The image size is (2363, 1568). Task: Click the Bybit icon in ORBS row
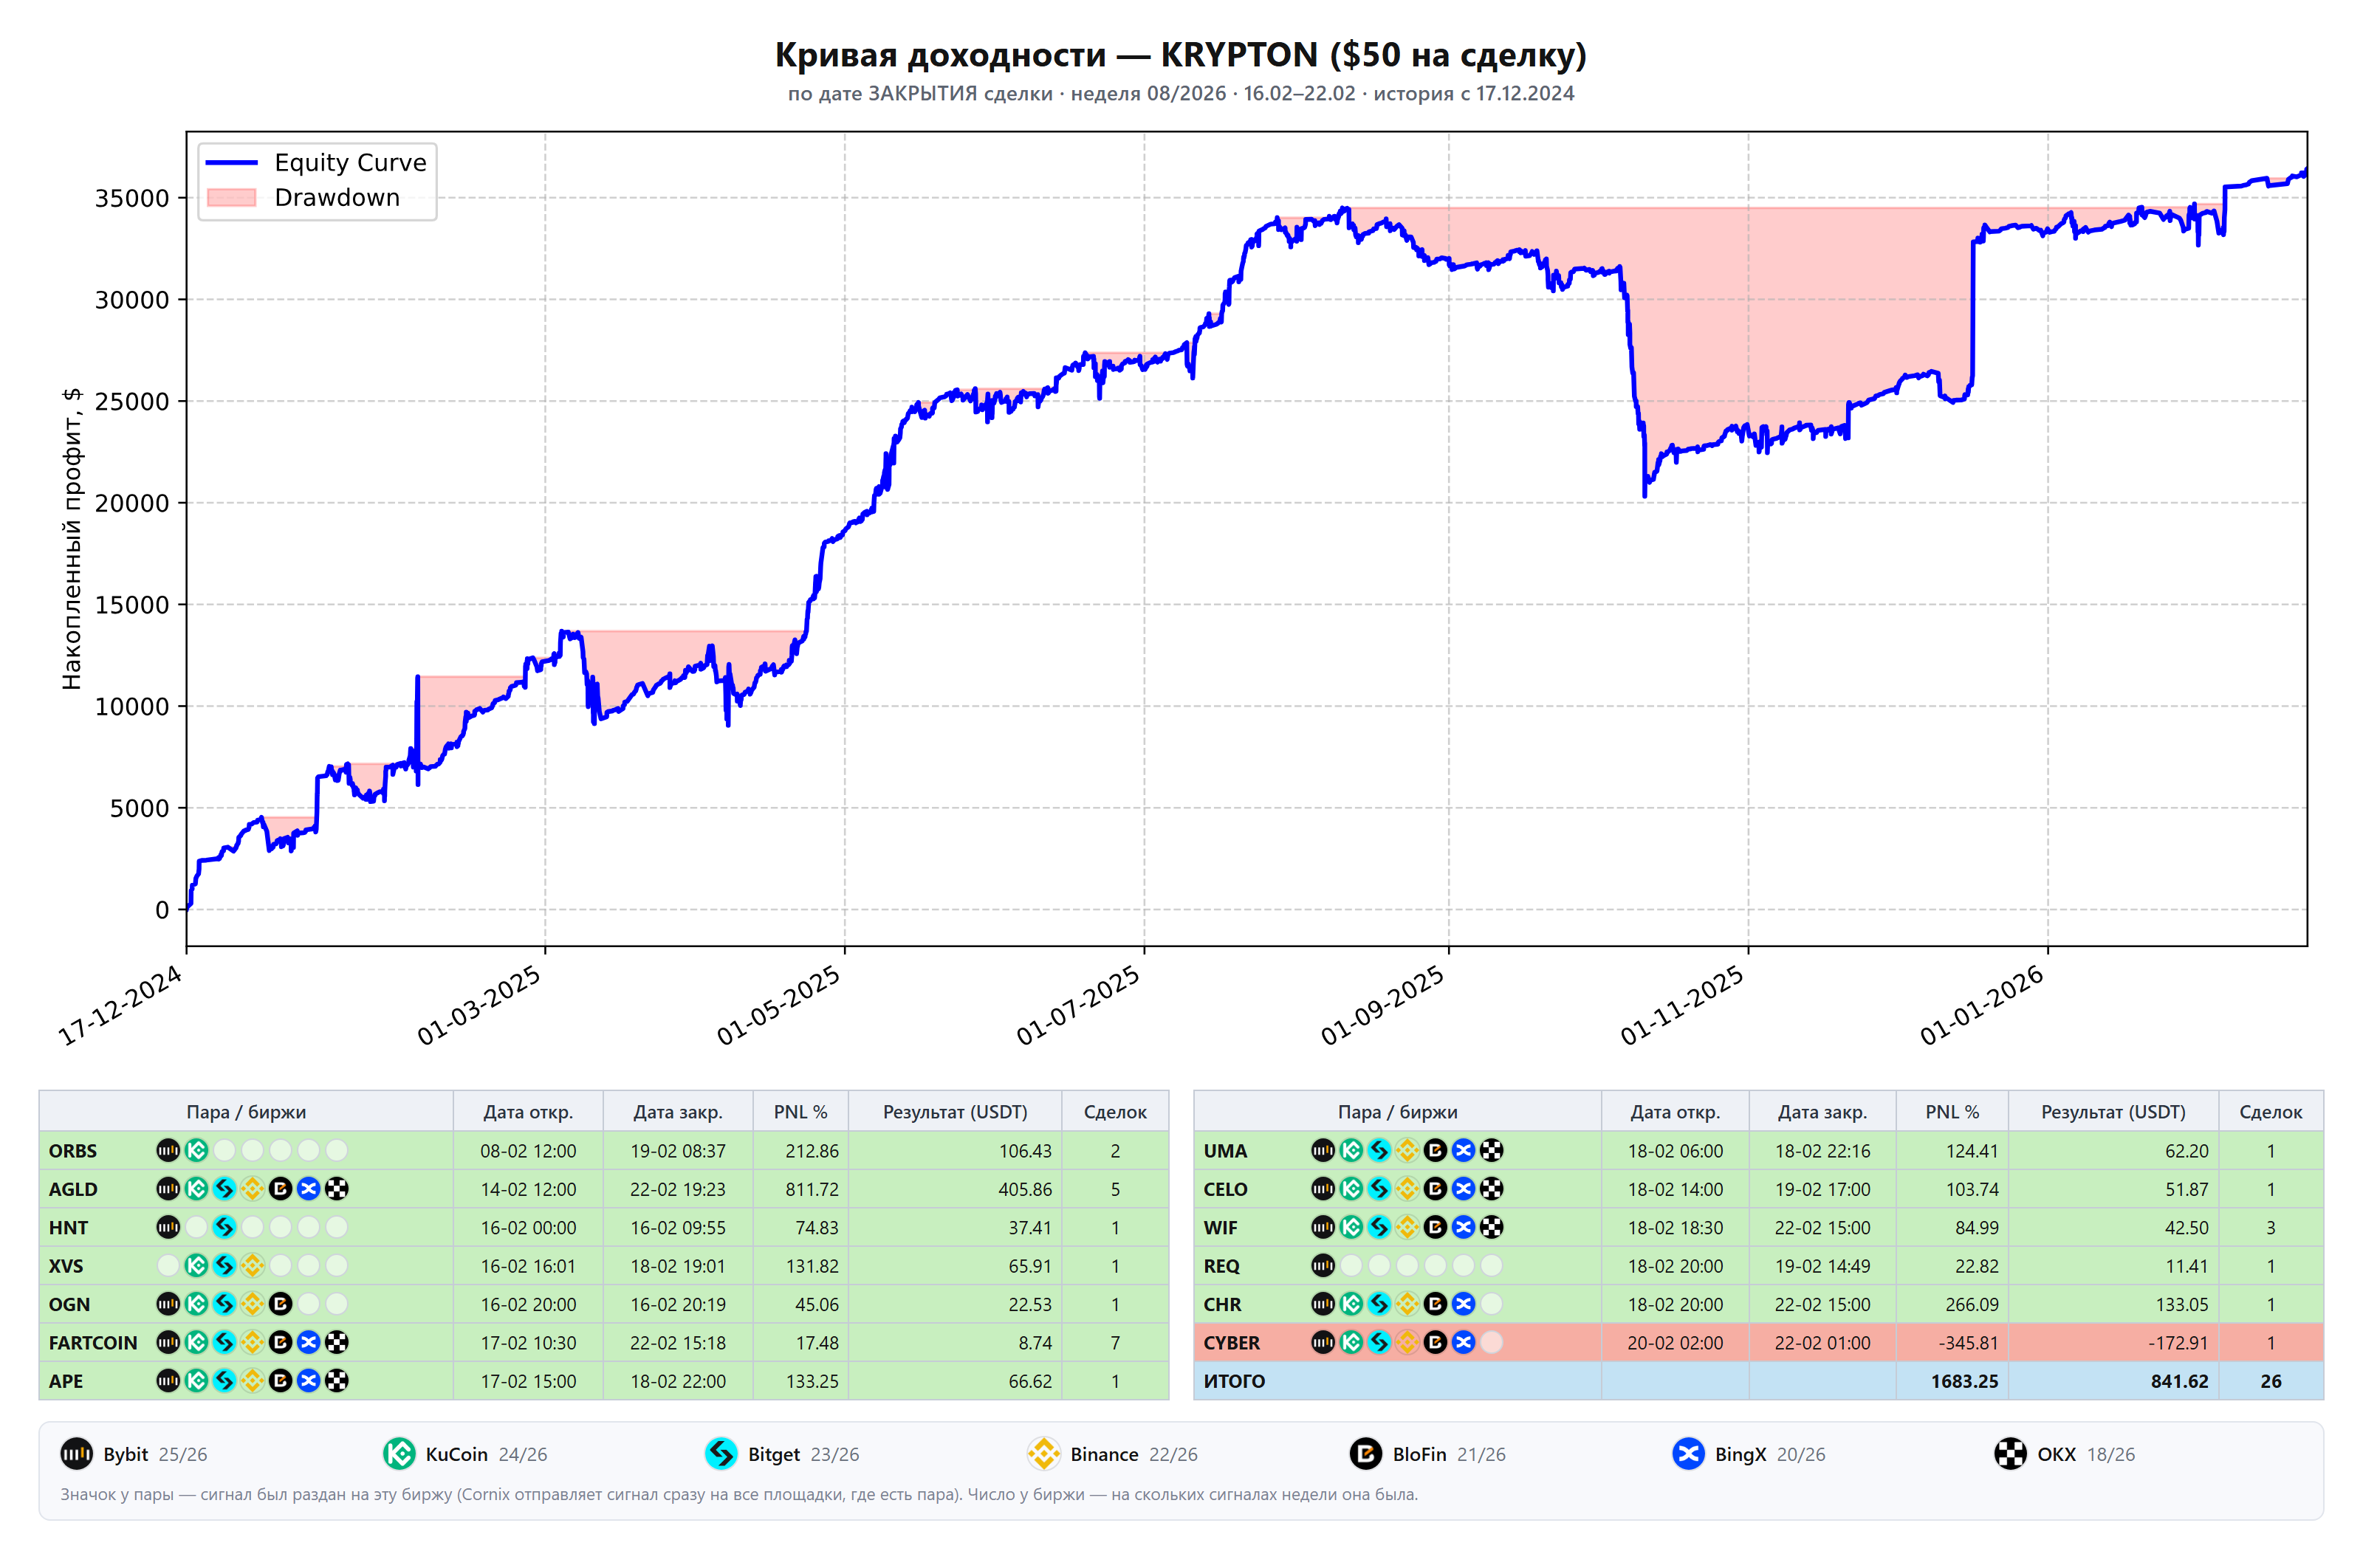pyautogui.click(x=168, y=1150)
